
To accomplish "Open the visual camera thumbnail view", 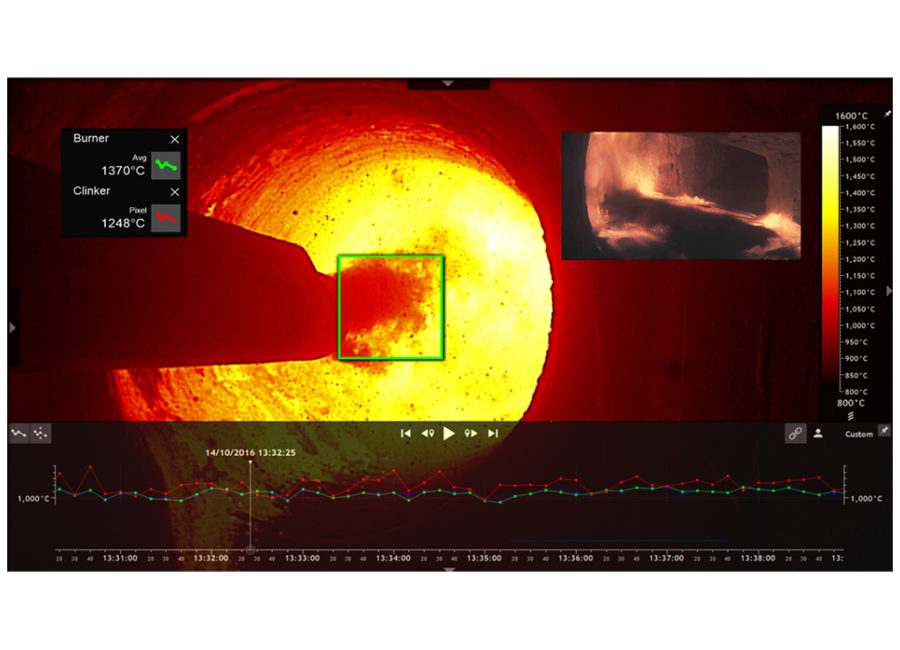I will click(x=680, y=195).
